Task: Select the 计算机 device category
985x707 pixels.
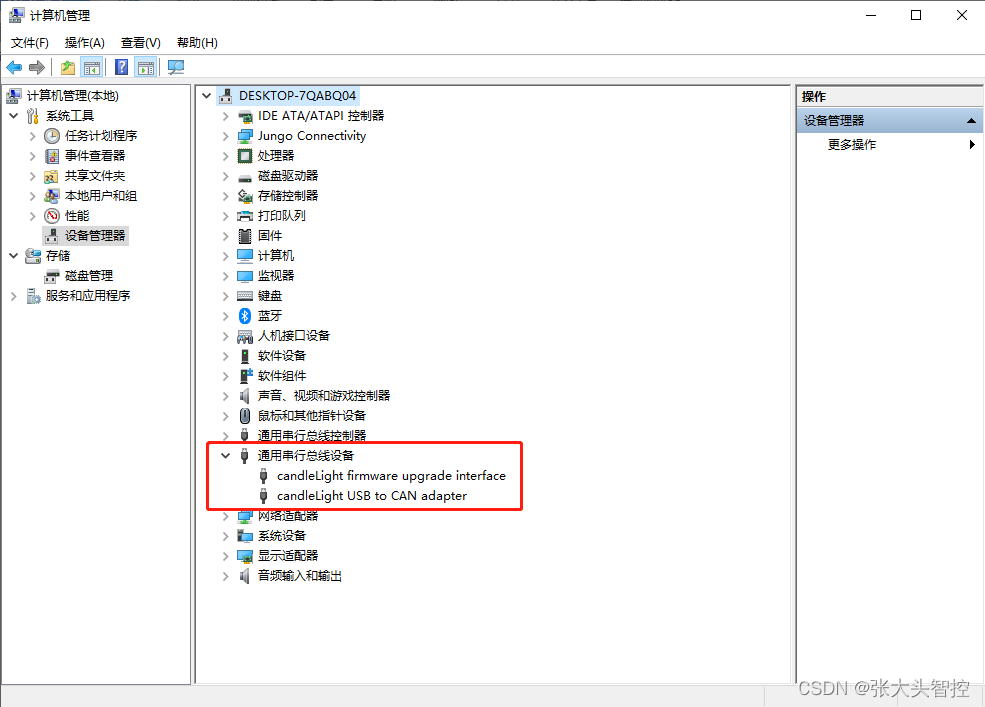Action: pyautogui.click(x=276, y=256)
